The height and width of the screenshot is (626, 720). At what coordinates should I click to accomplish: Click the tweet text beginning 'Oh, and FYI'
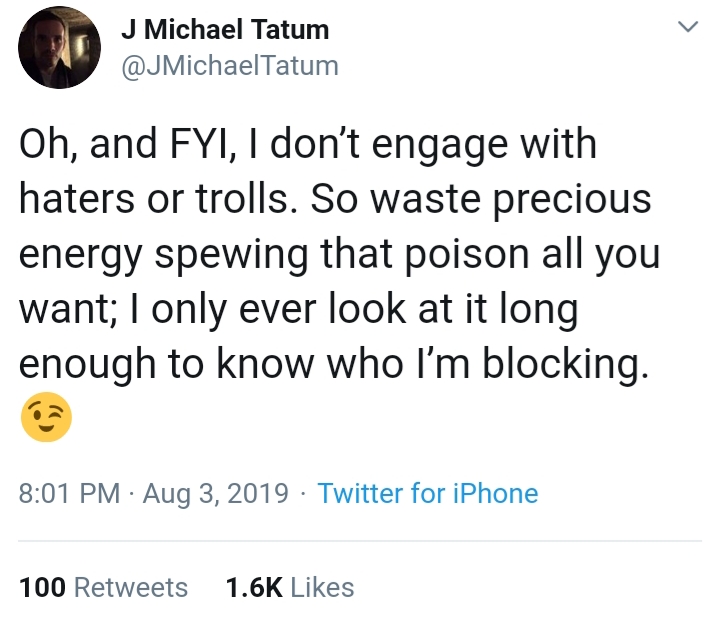(339, 254)
